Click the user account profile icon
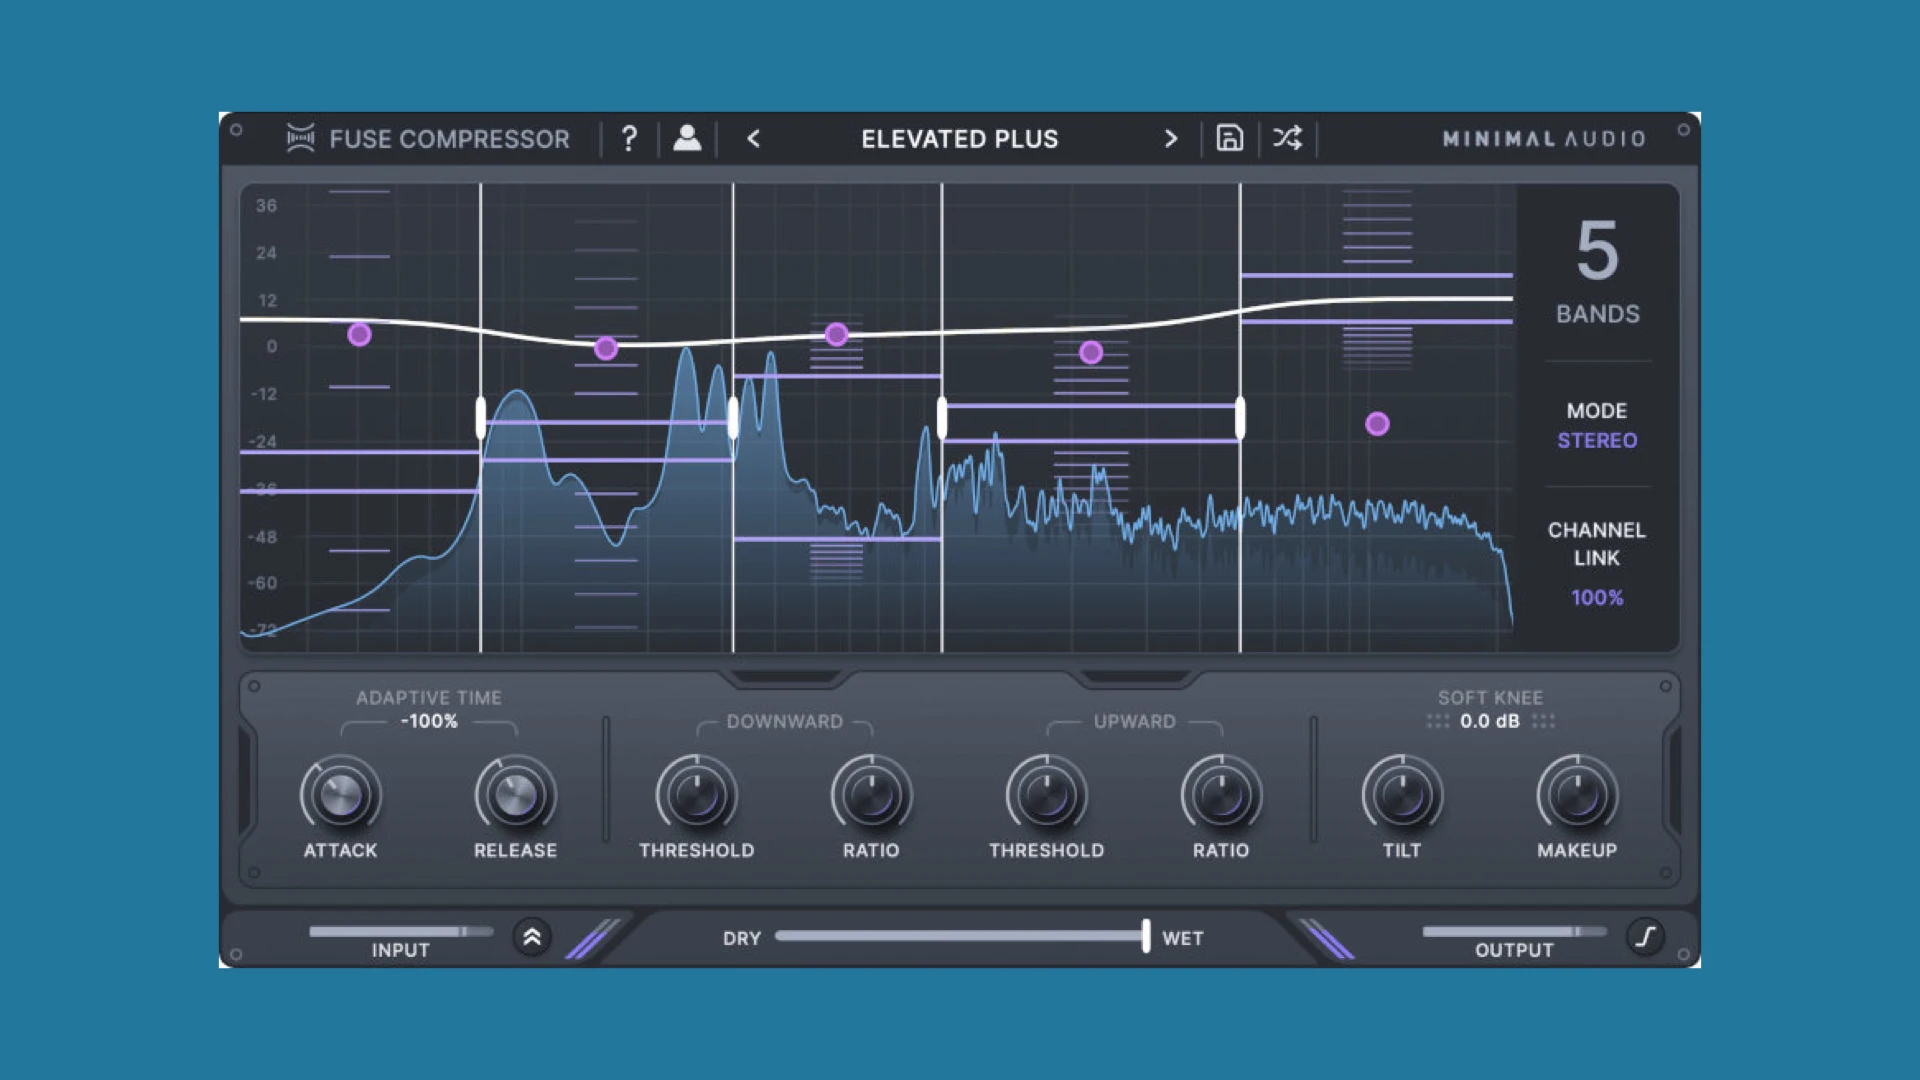Viewport: 1920px width, 1080px height. coord(687,139)
